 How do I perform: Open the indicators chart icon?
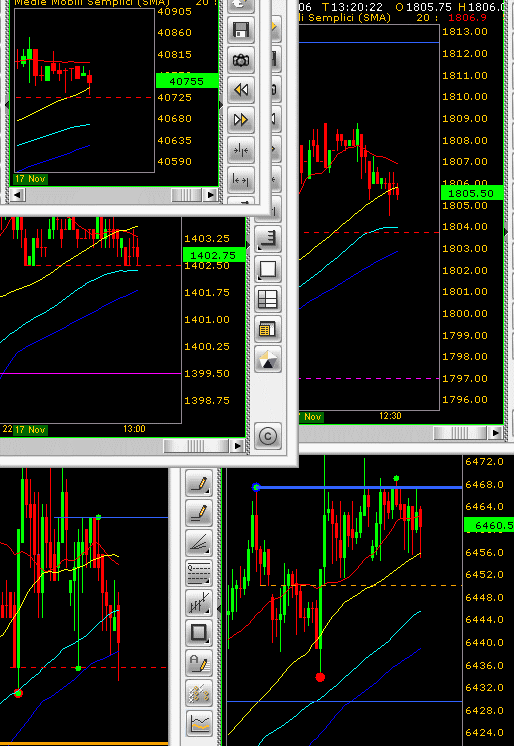pyautogui.click(x=199, y=724)
